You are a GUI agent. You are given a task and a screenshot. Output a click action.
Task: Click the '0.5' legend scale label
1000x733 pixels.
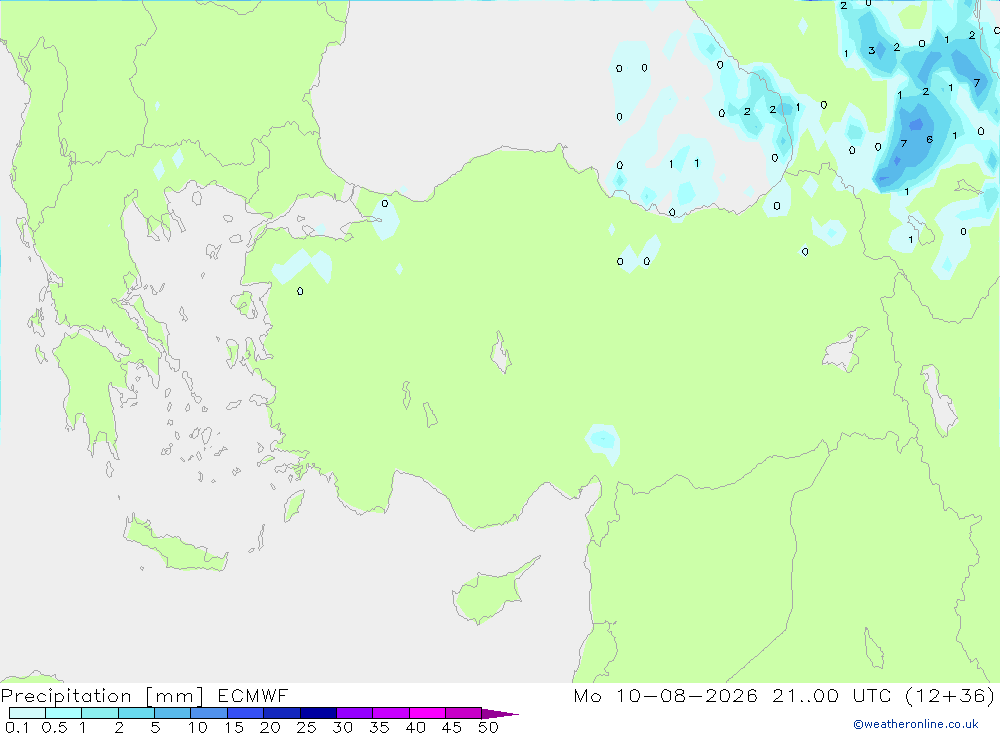coord(54,727)
